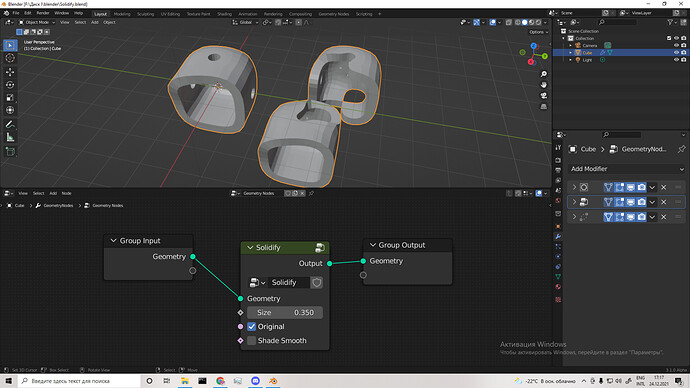Click the fake user shield on Solidify node
Viewport: 690px width, 388px height.
pyautogui.click(x=316, y=282)
